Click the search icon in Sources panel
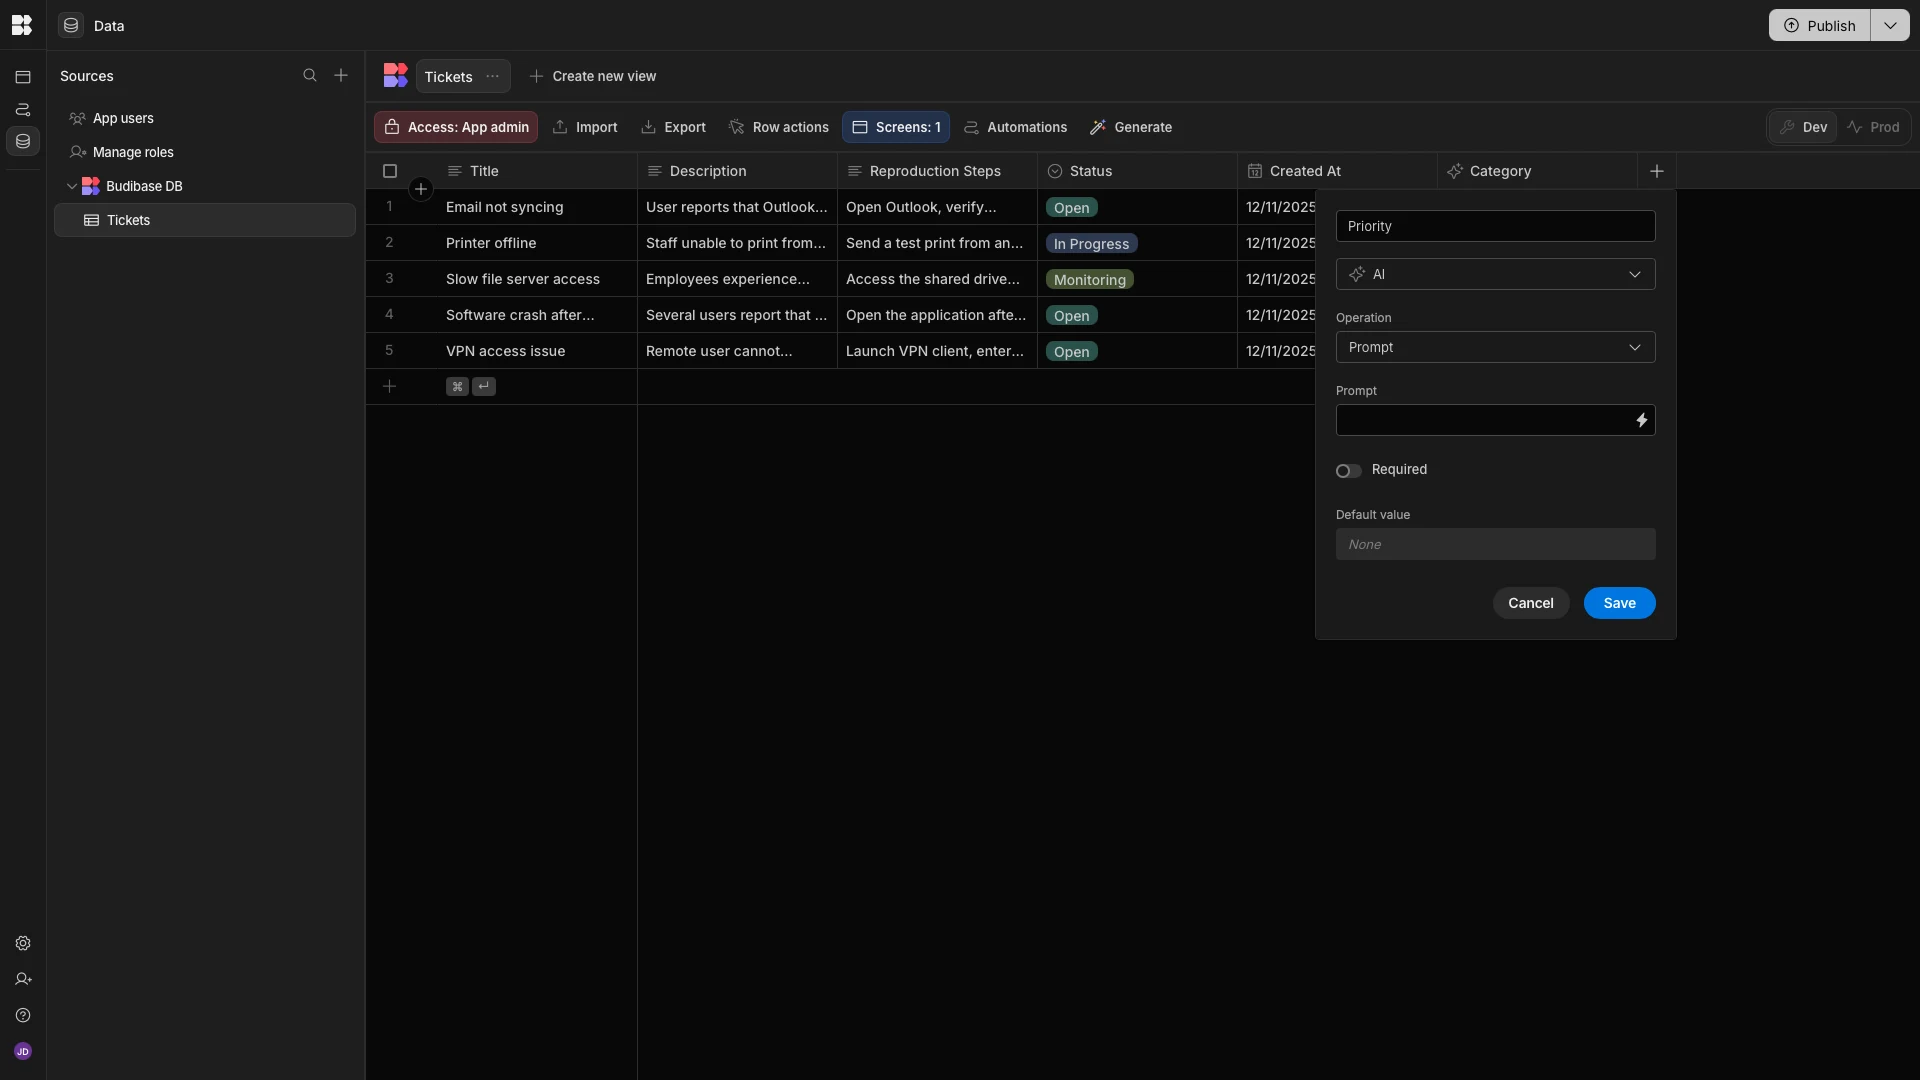Image resolution: width=1920 pixels, height=1080 pixels. point(310,76)
